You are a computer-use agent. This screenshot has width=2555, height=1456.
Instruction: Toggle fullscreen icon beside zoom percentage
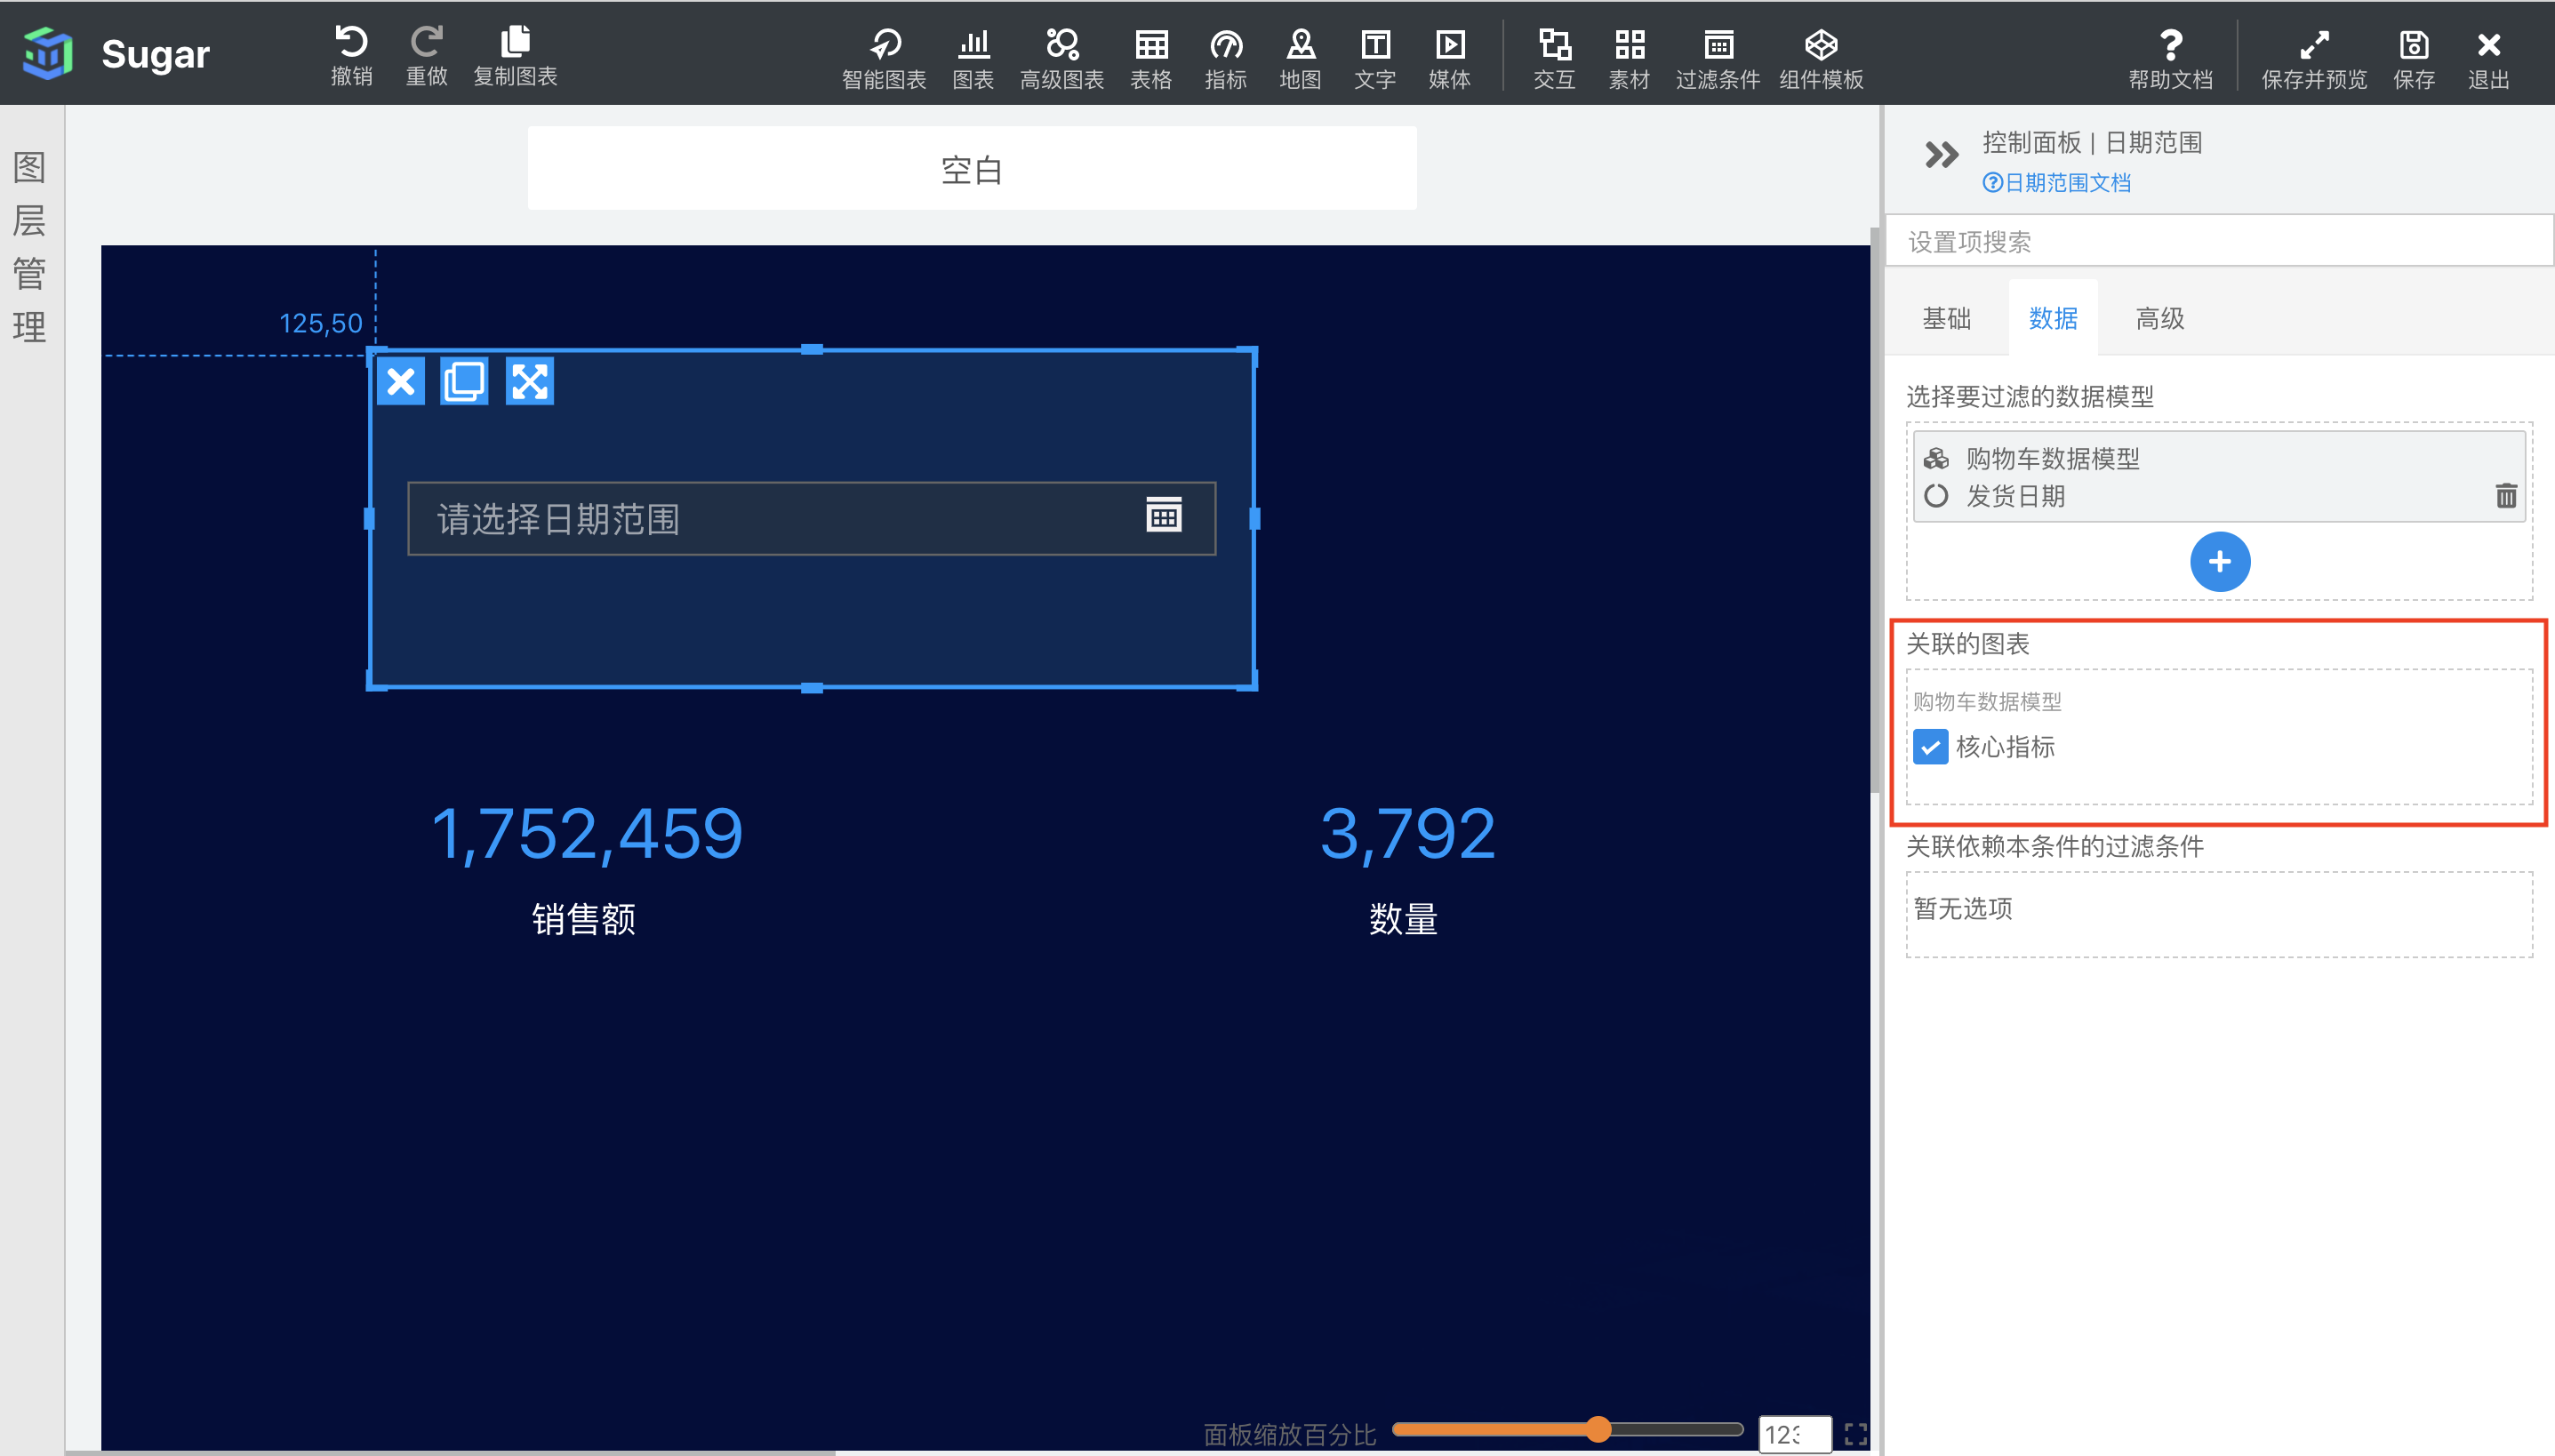tap(1855, 1434)
